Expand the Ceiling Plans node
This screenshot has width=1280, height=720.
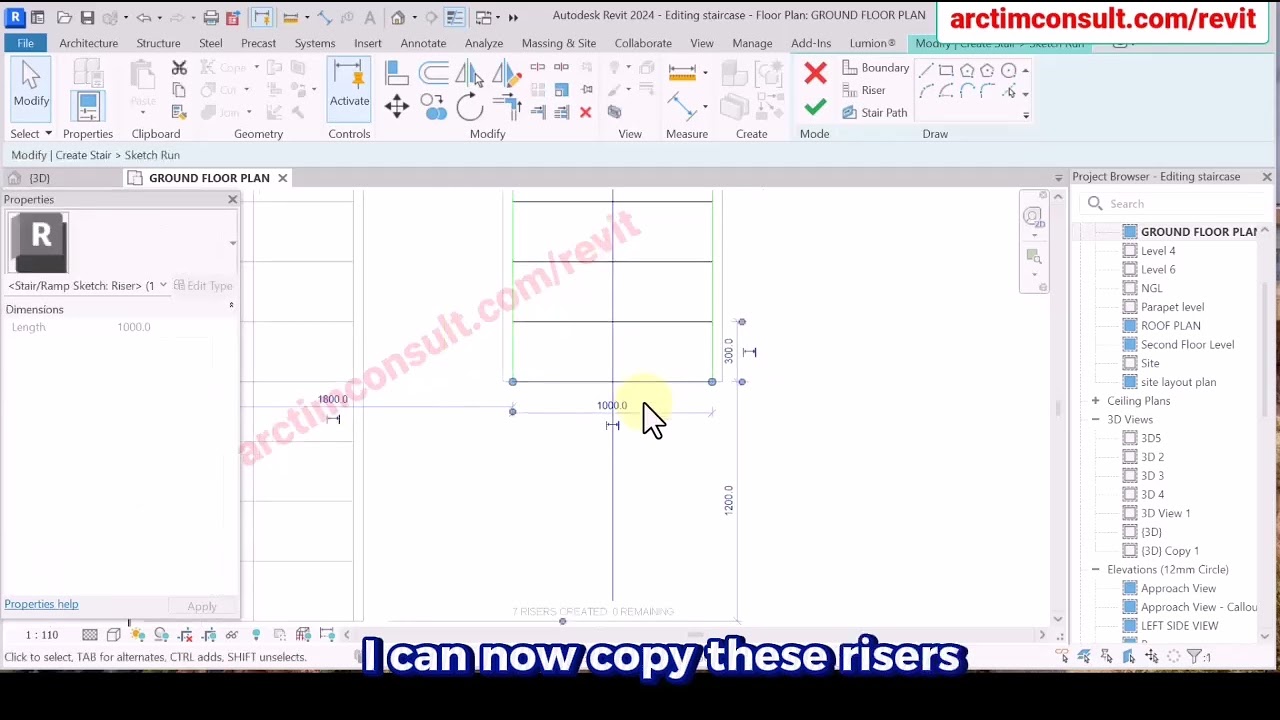[1095, 401]
